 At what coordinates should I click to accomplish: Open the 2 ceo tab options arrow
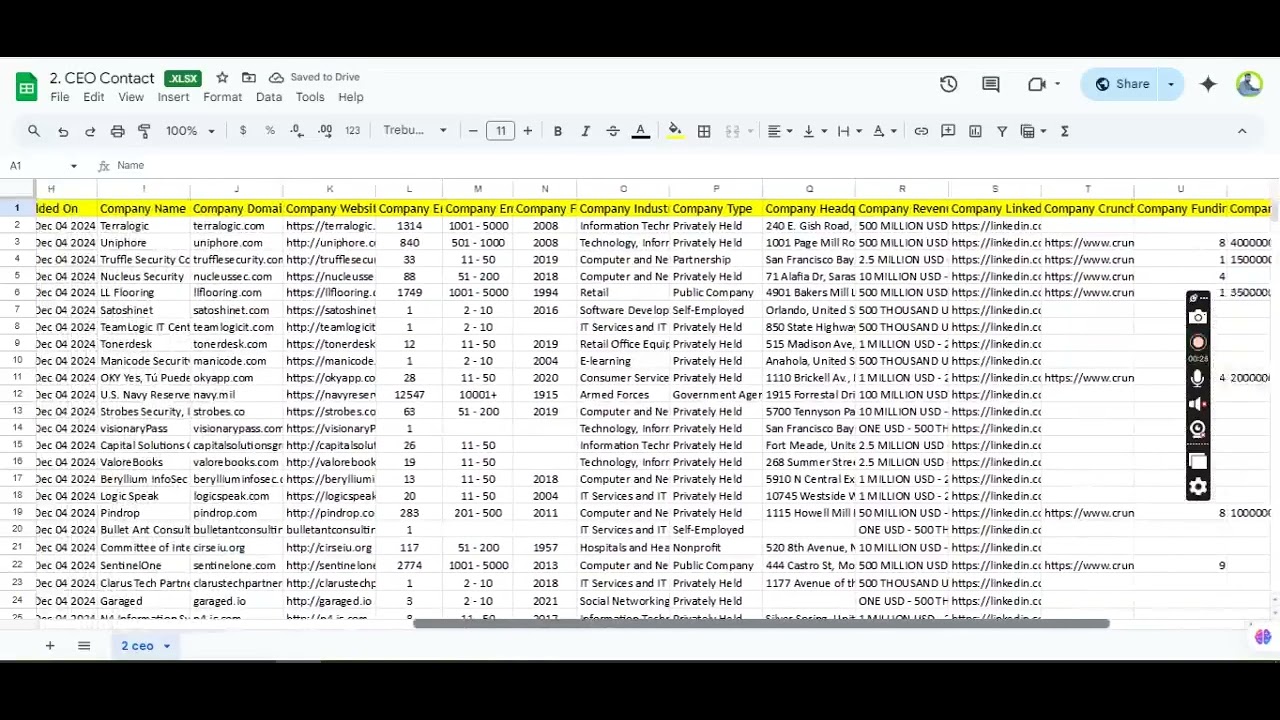tap(167, 646)
